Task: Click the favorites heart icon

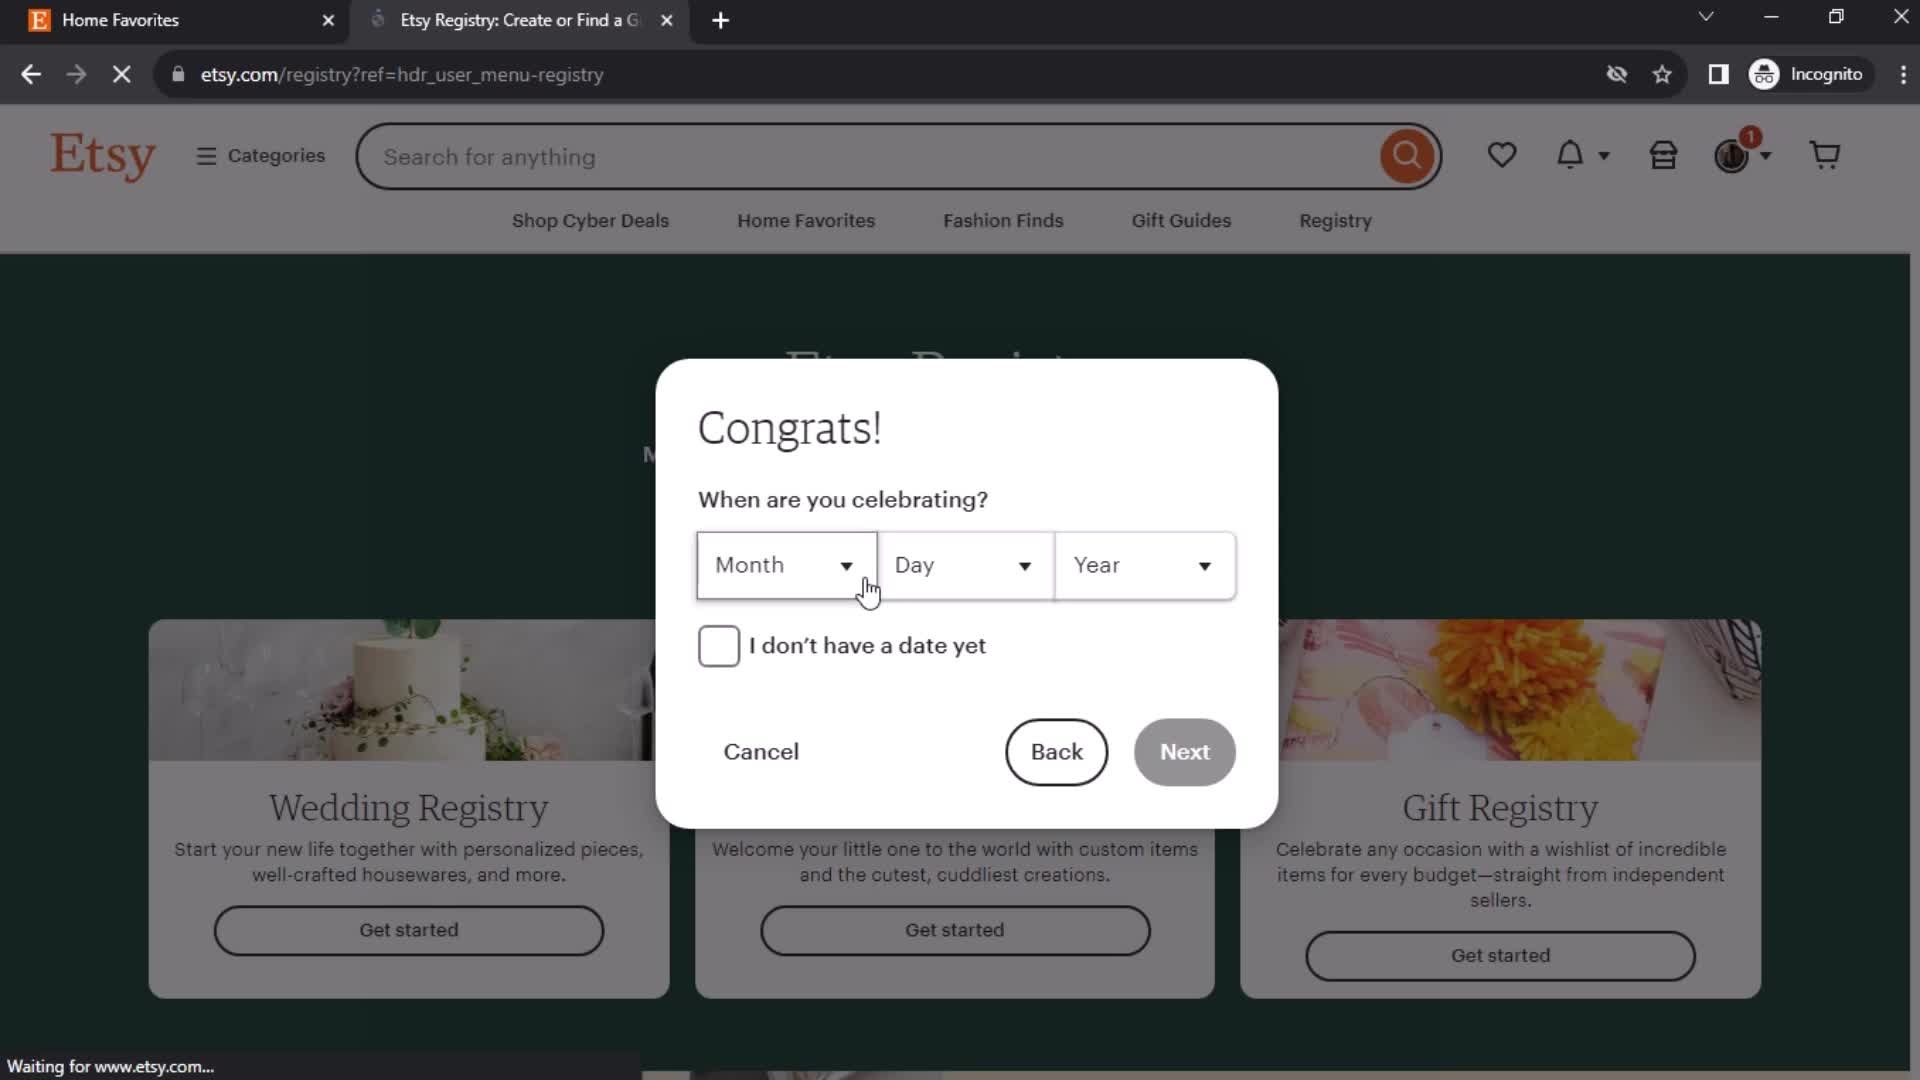Action: tap(1502, 156)
